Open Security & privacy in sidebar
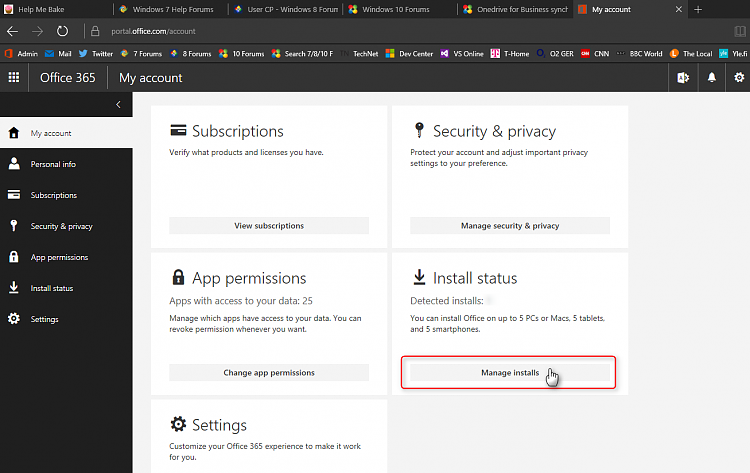The width and height of the screenshot is (750, 473). coord(66,226)
